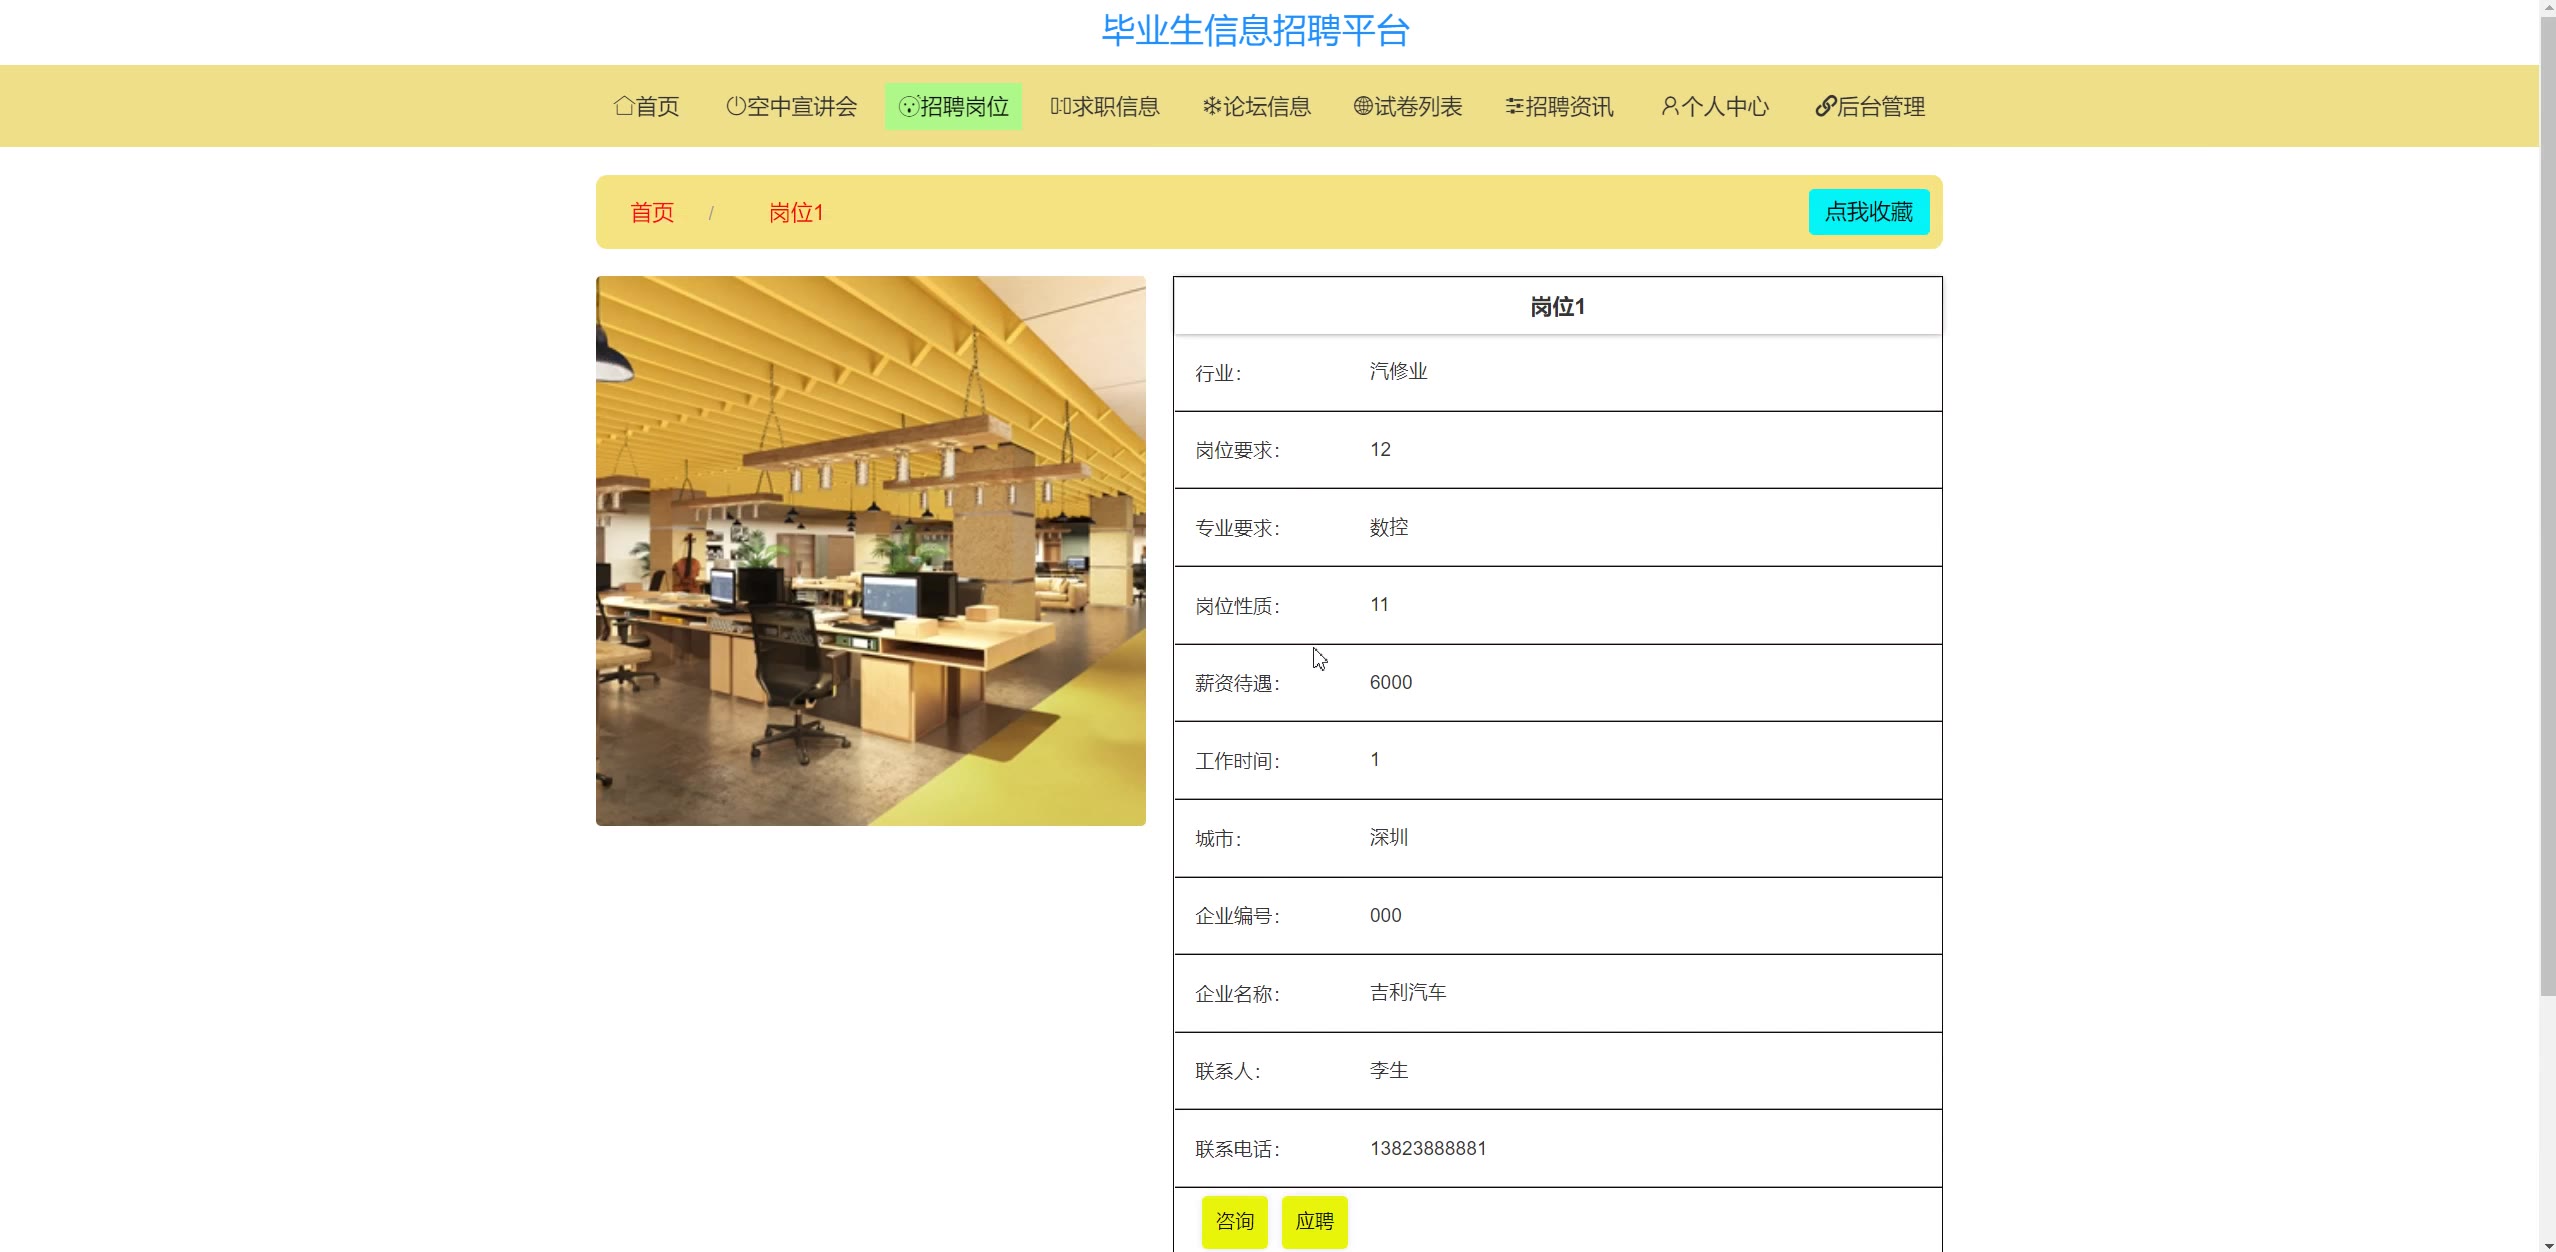Click the globe icon beside 试卷列表
This screenshot has width=2556, height=1252.
point(1362,106)
